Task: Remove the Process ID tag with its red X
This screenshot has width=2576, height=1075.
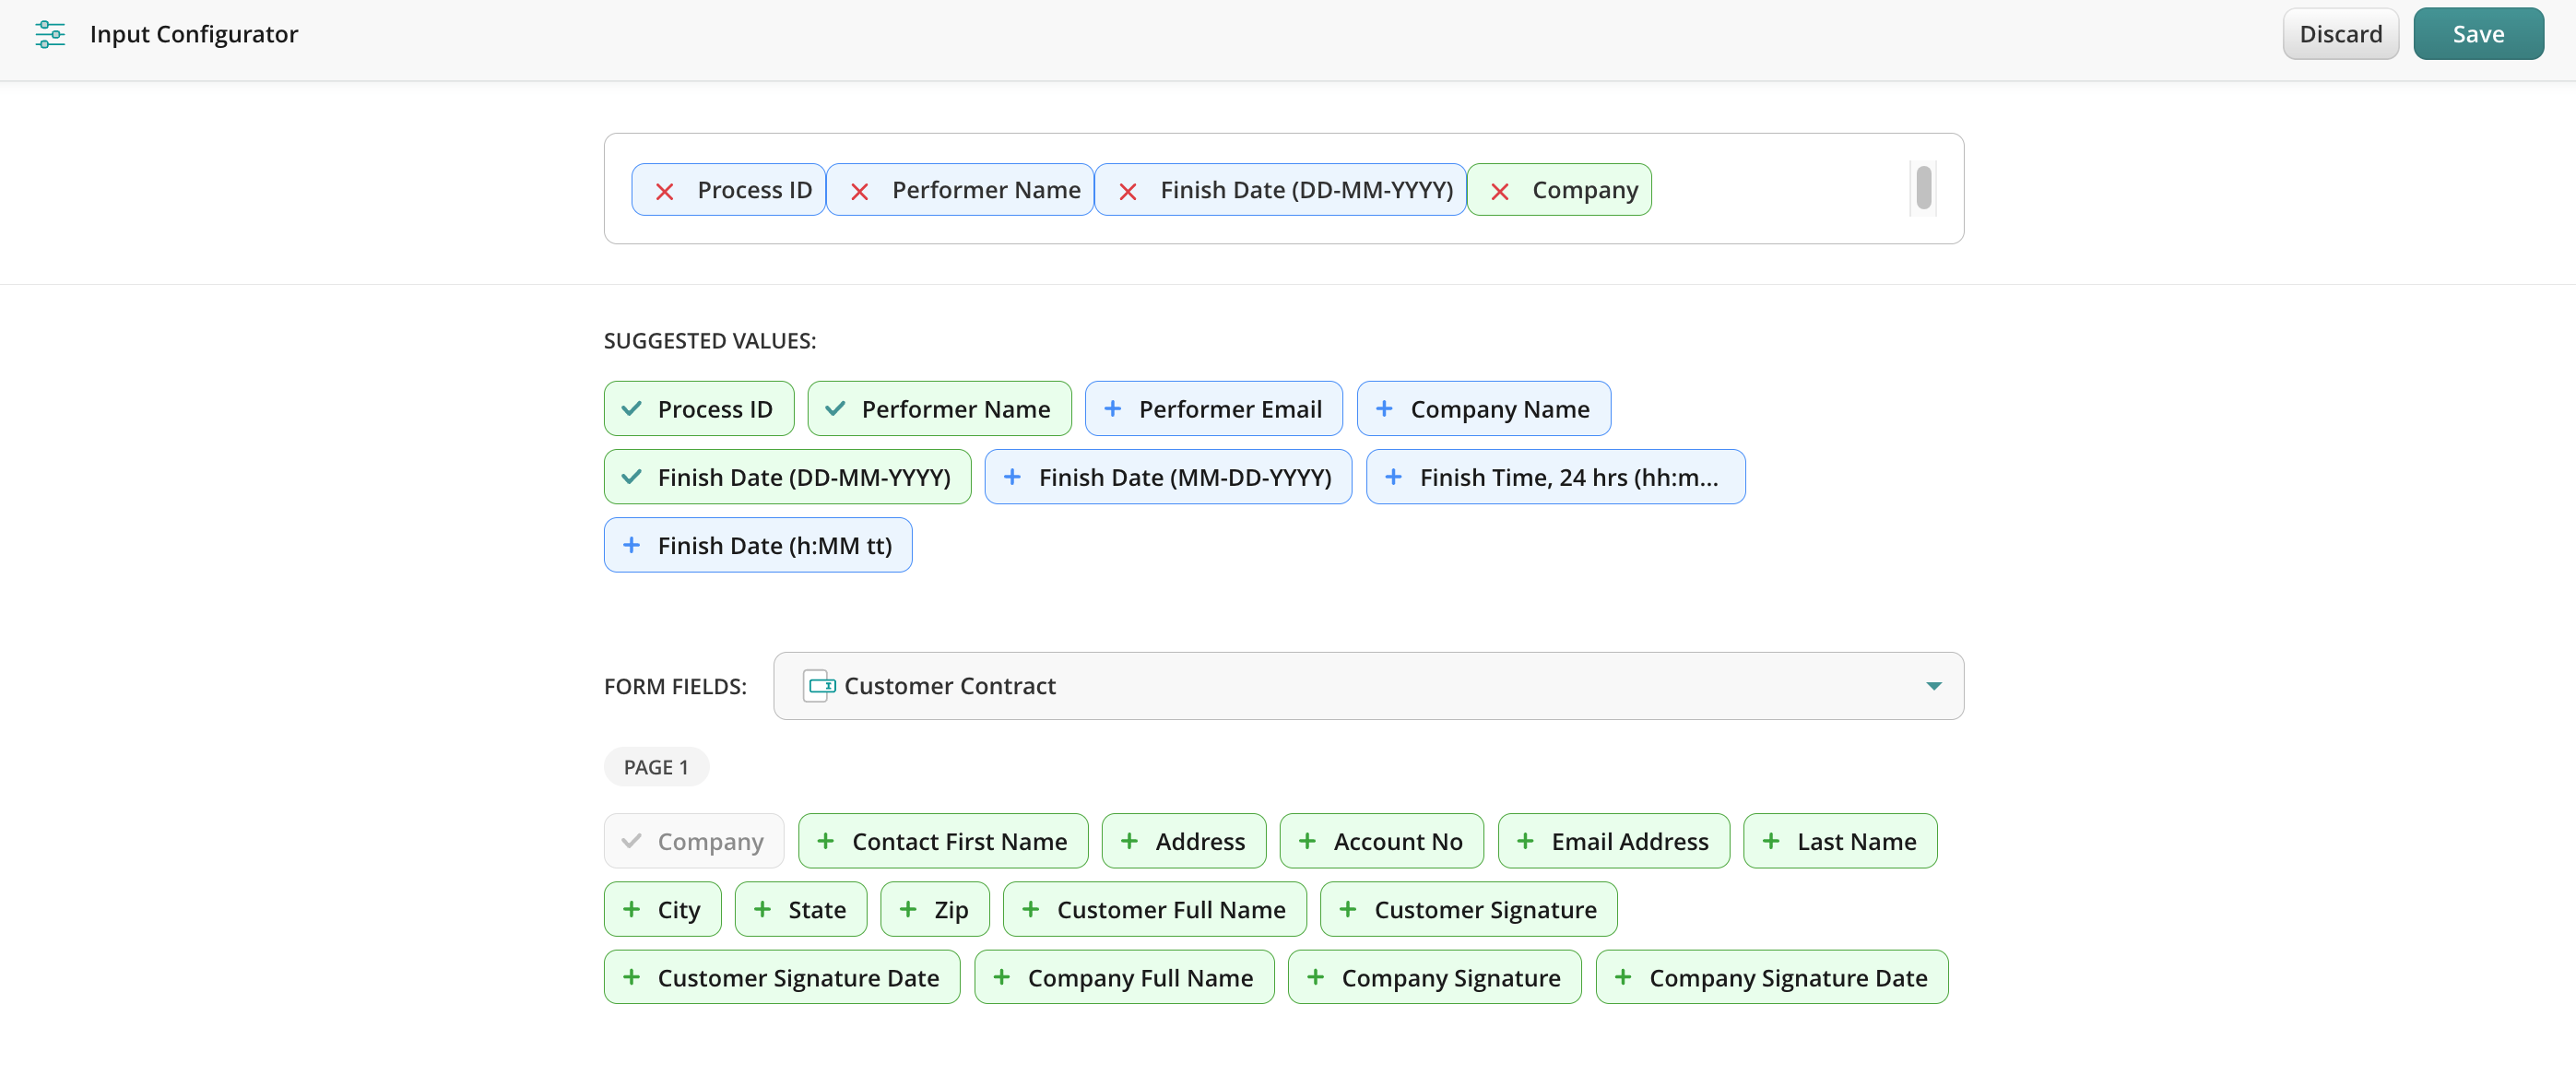Action: coord(664,191)
